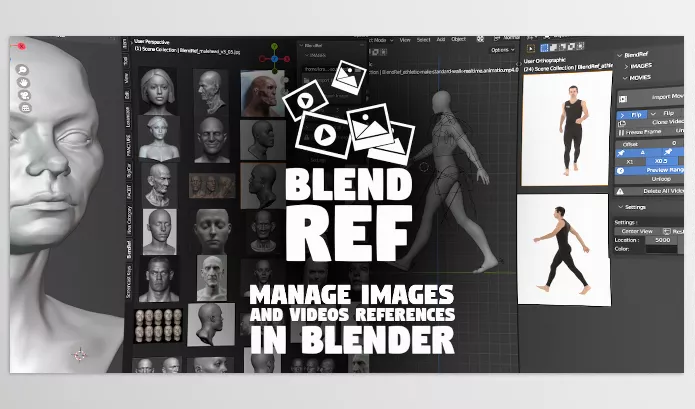
Task: Select the grid of small skulls reference image
Action: [x=158, y=326]
